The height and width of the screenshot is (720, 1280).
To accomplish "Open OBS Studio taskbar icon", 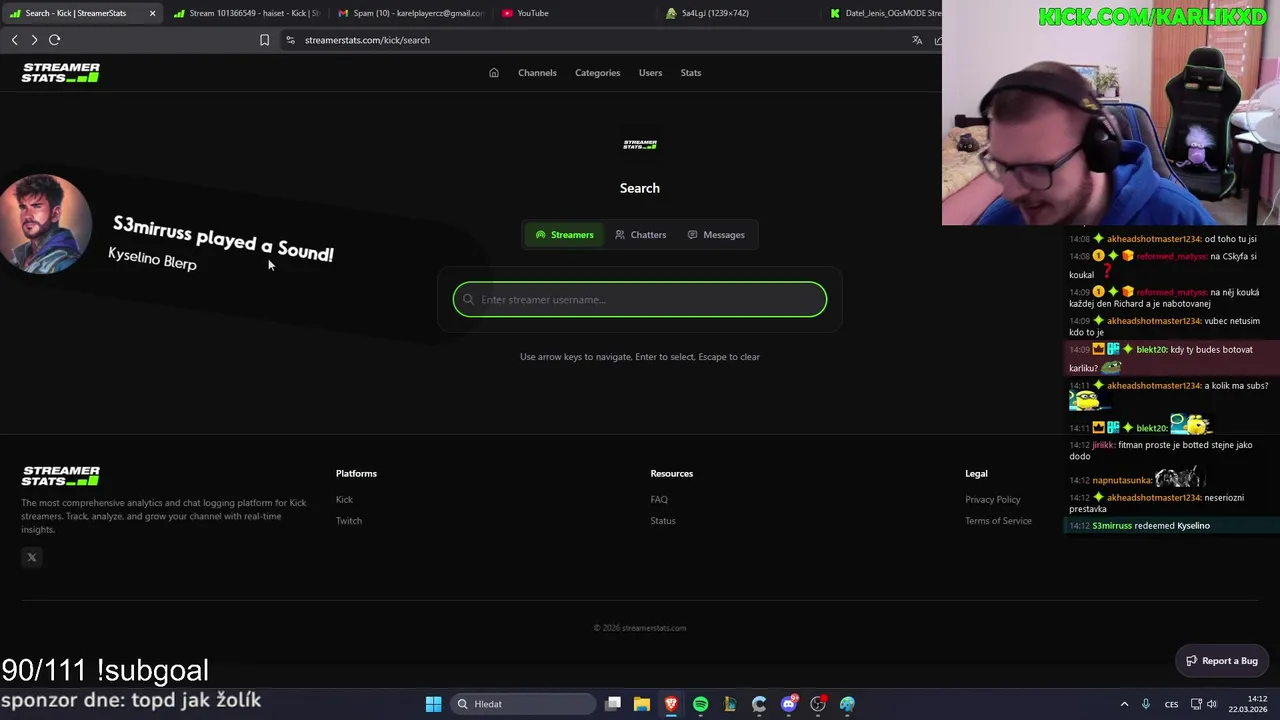I will click(818, 704).
